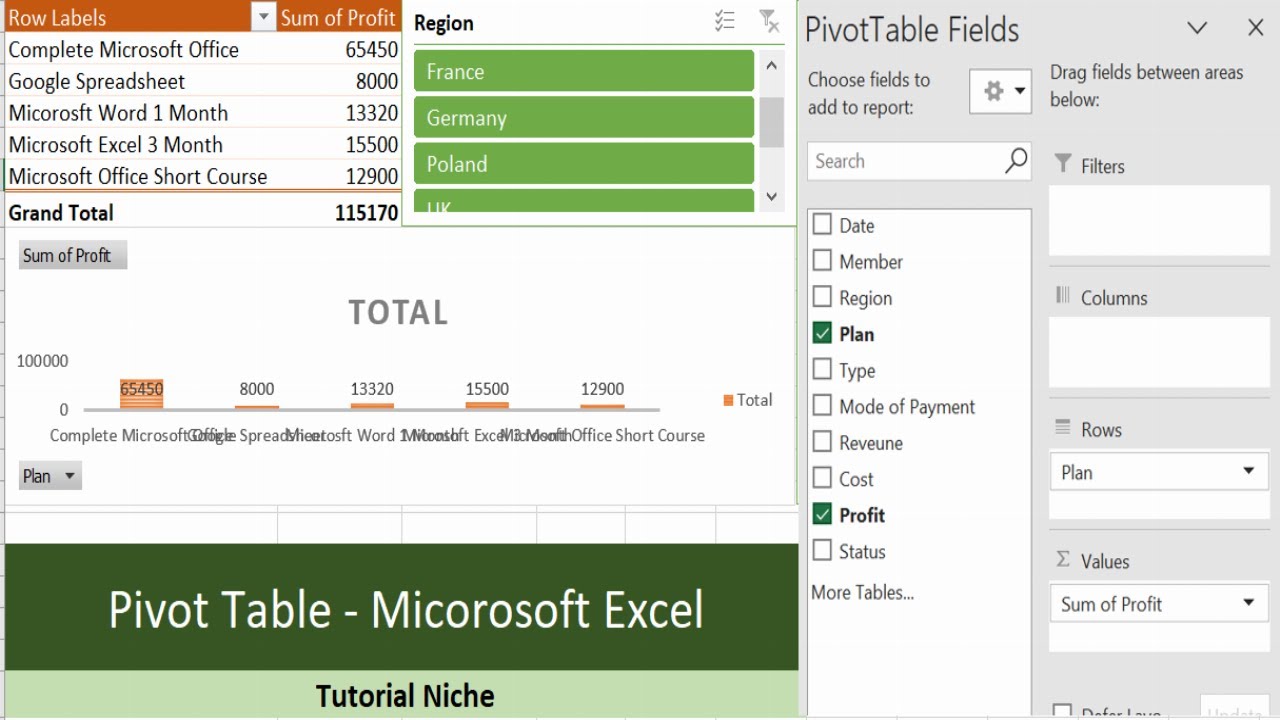Close the PivotTable Fields pane

point(1256,28)
